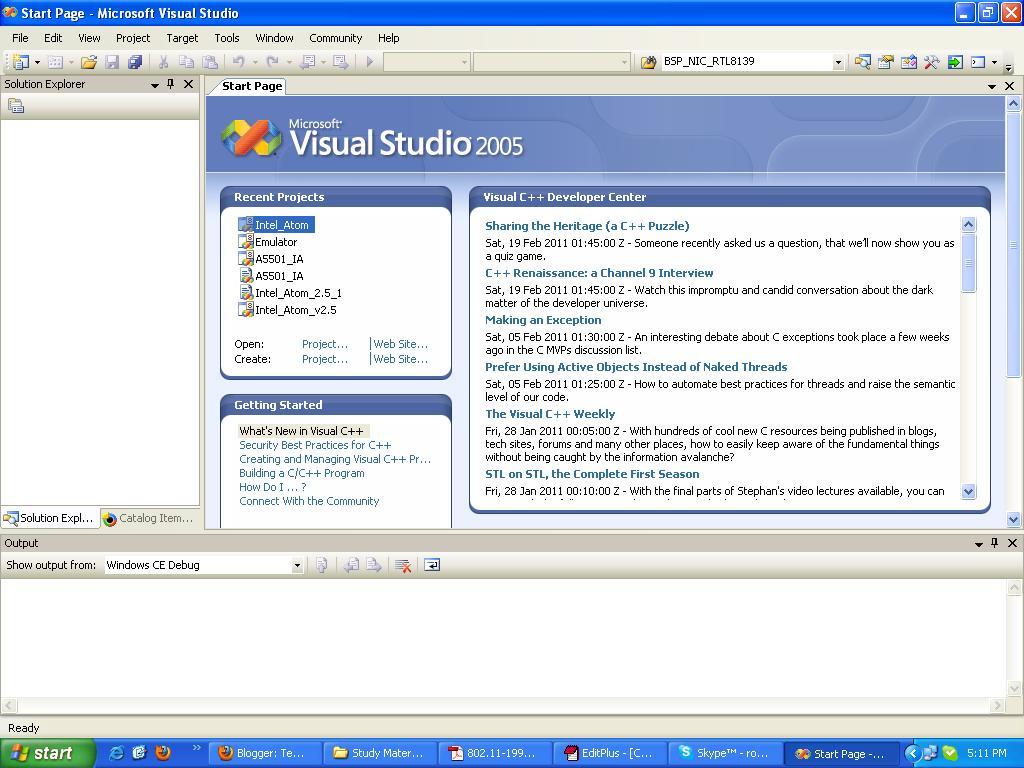Expand Command Window icon dropdown arrow

pyautogui.click(x=994, y=63)
